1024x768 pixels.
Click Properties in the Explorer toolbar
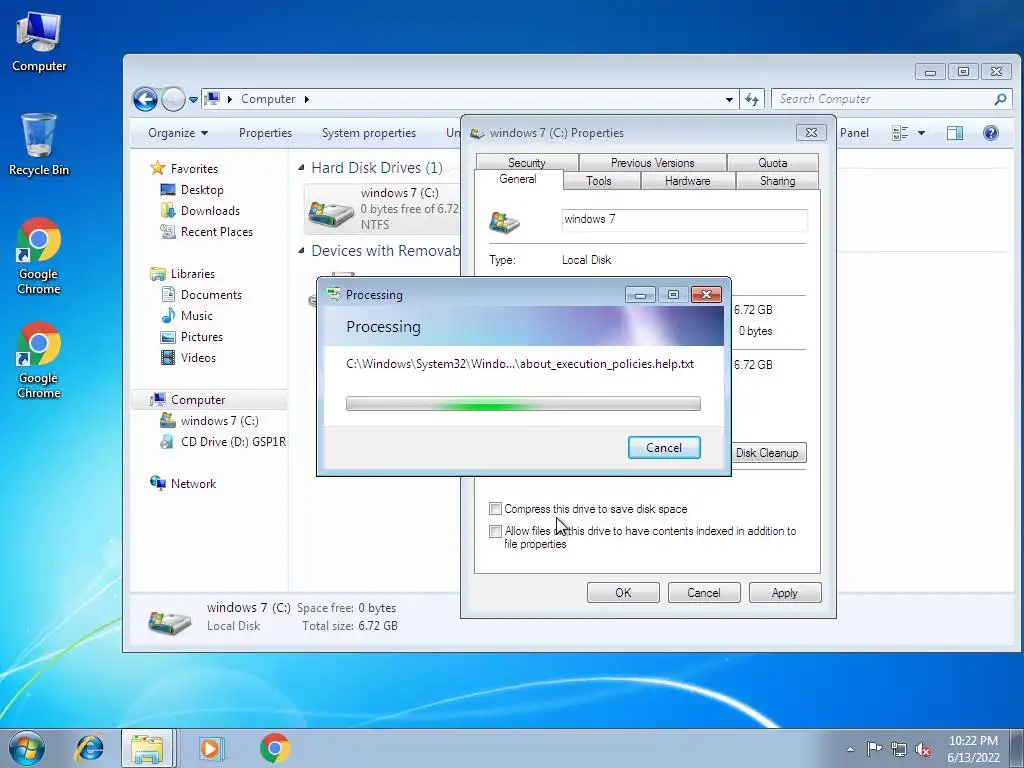click(265, 133)
